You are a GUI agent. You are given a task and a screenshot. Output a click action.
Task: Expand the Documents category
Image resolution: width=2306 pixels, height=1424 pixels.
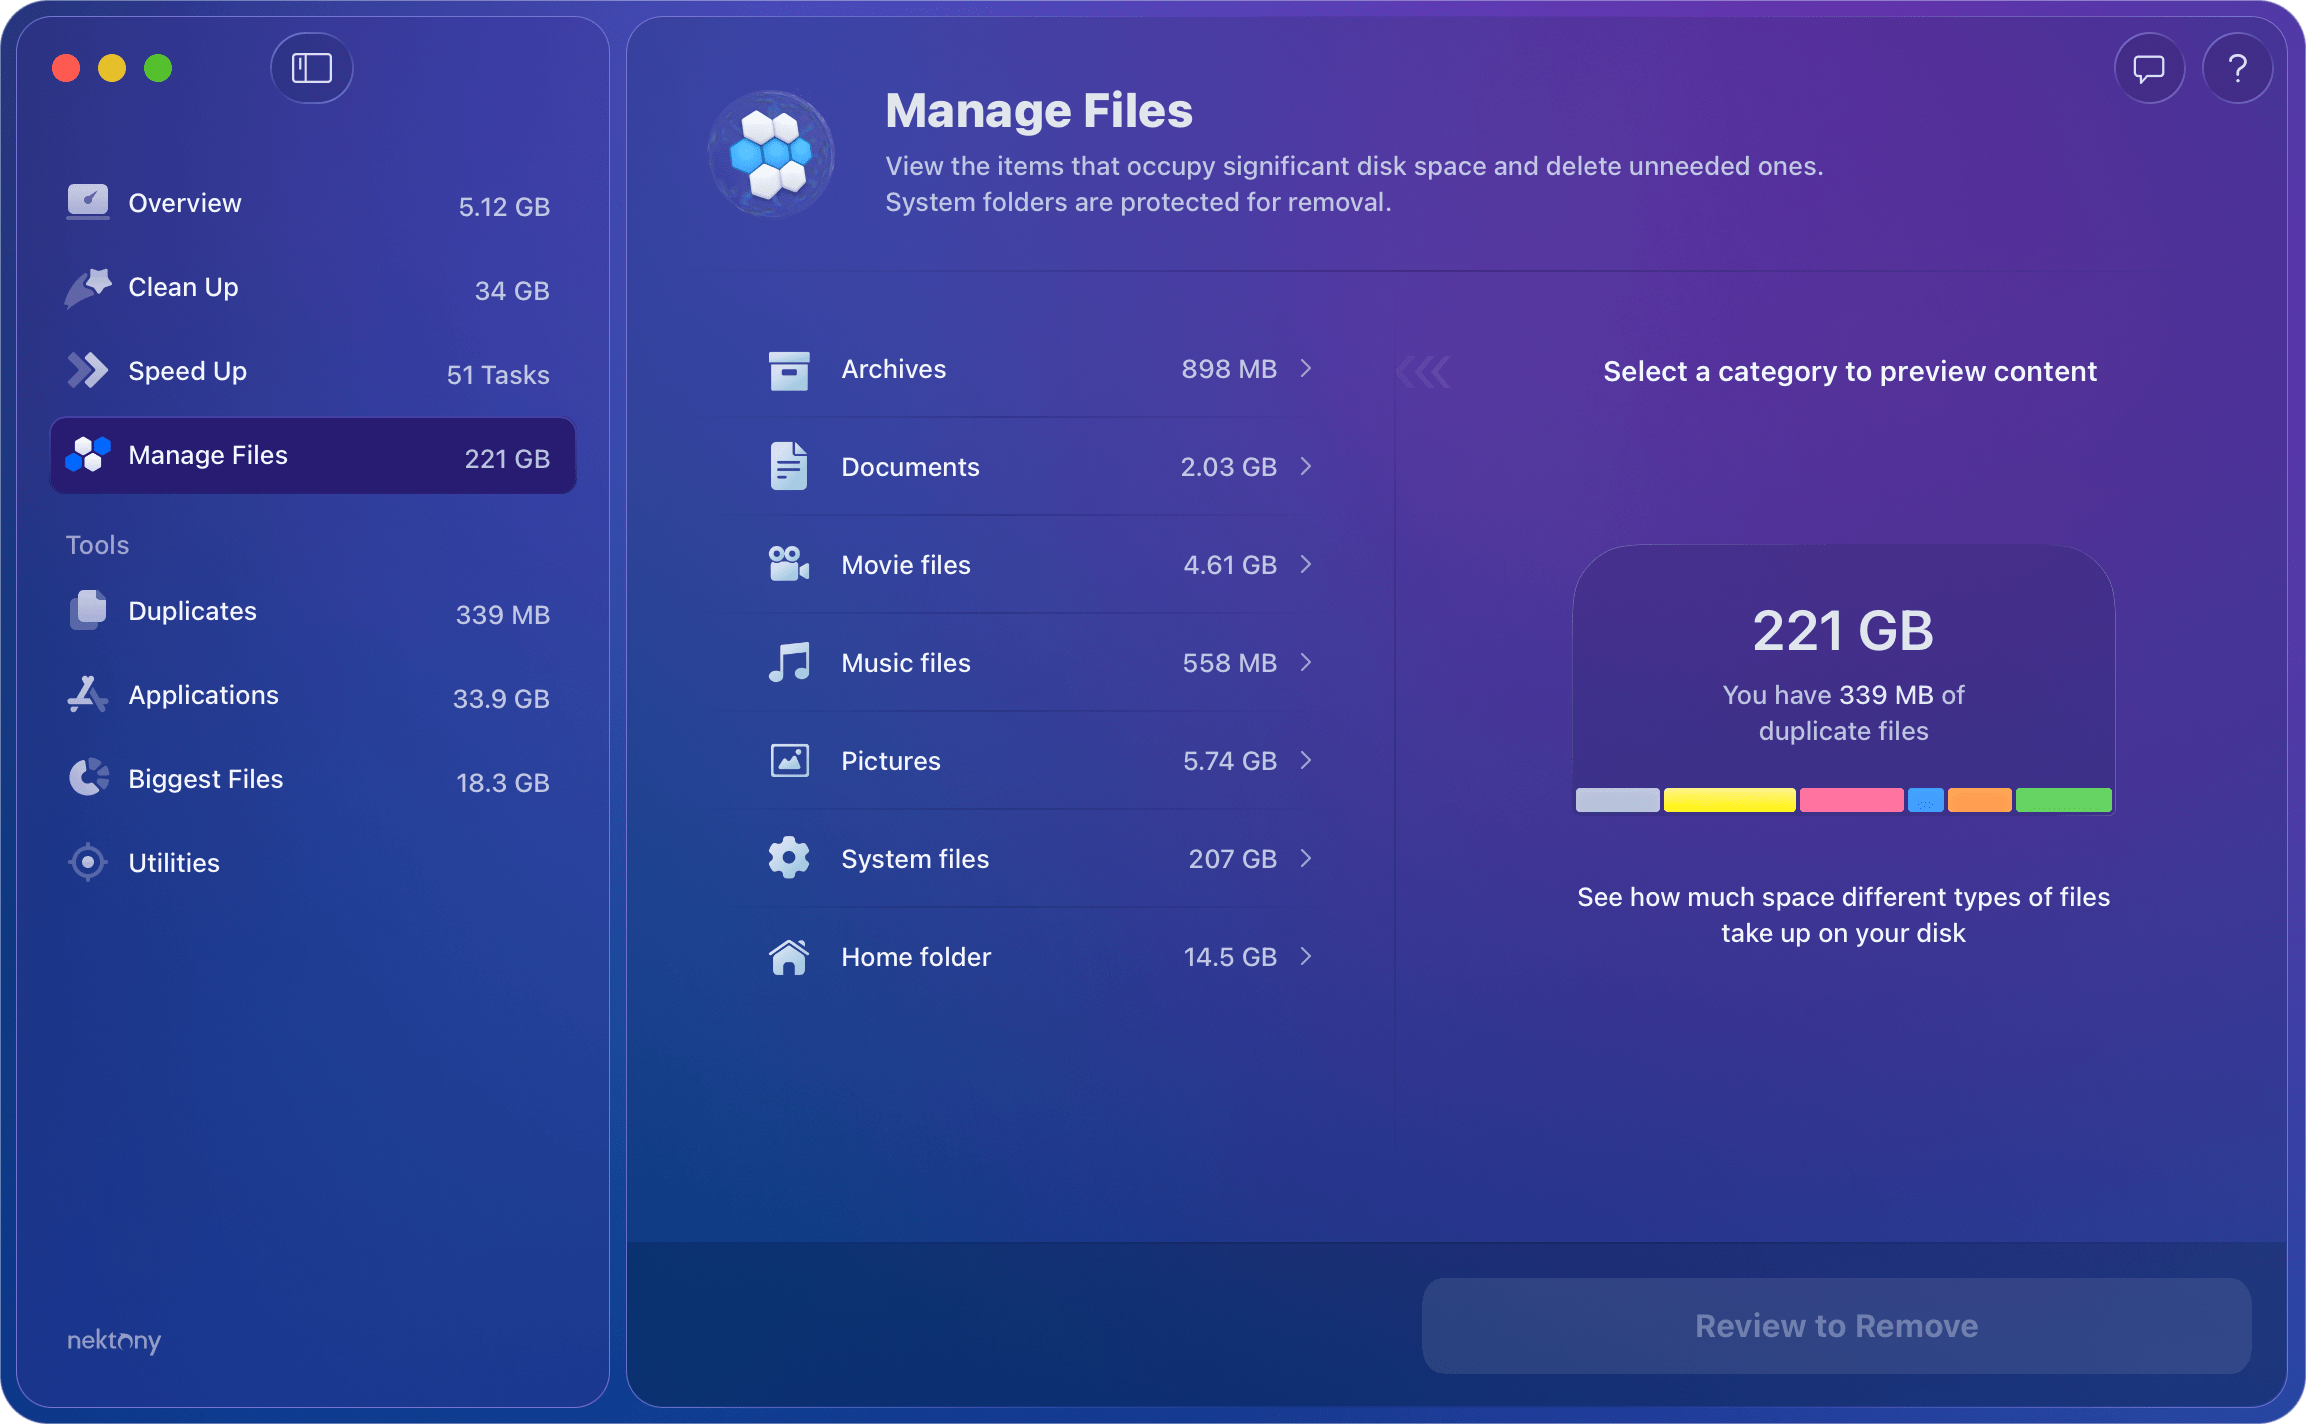(1306, 466)
